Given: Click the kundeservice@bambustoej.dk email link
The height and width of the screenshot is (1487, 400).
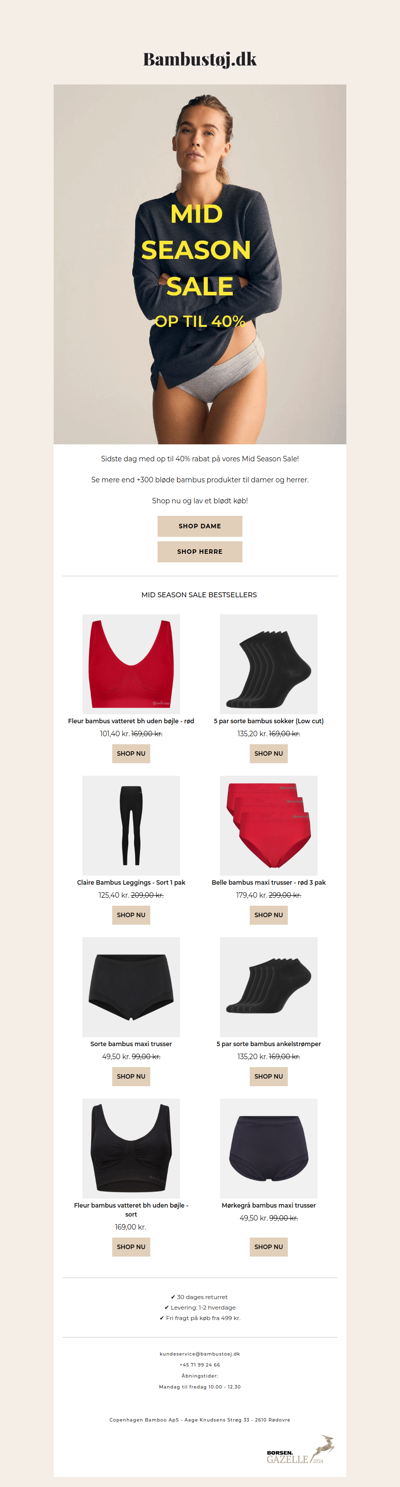Looking at the screenshot, I should pyautogui.click(x=200, y=1353).
